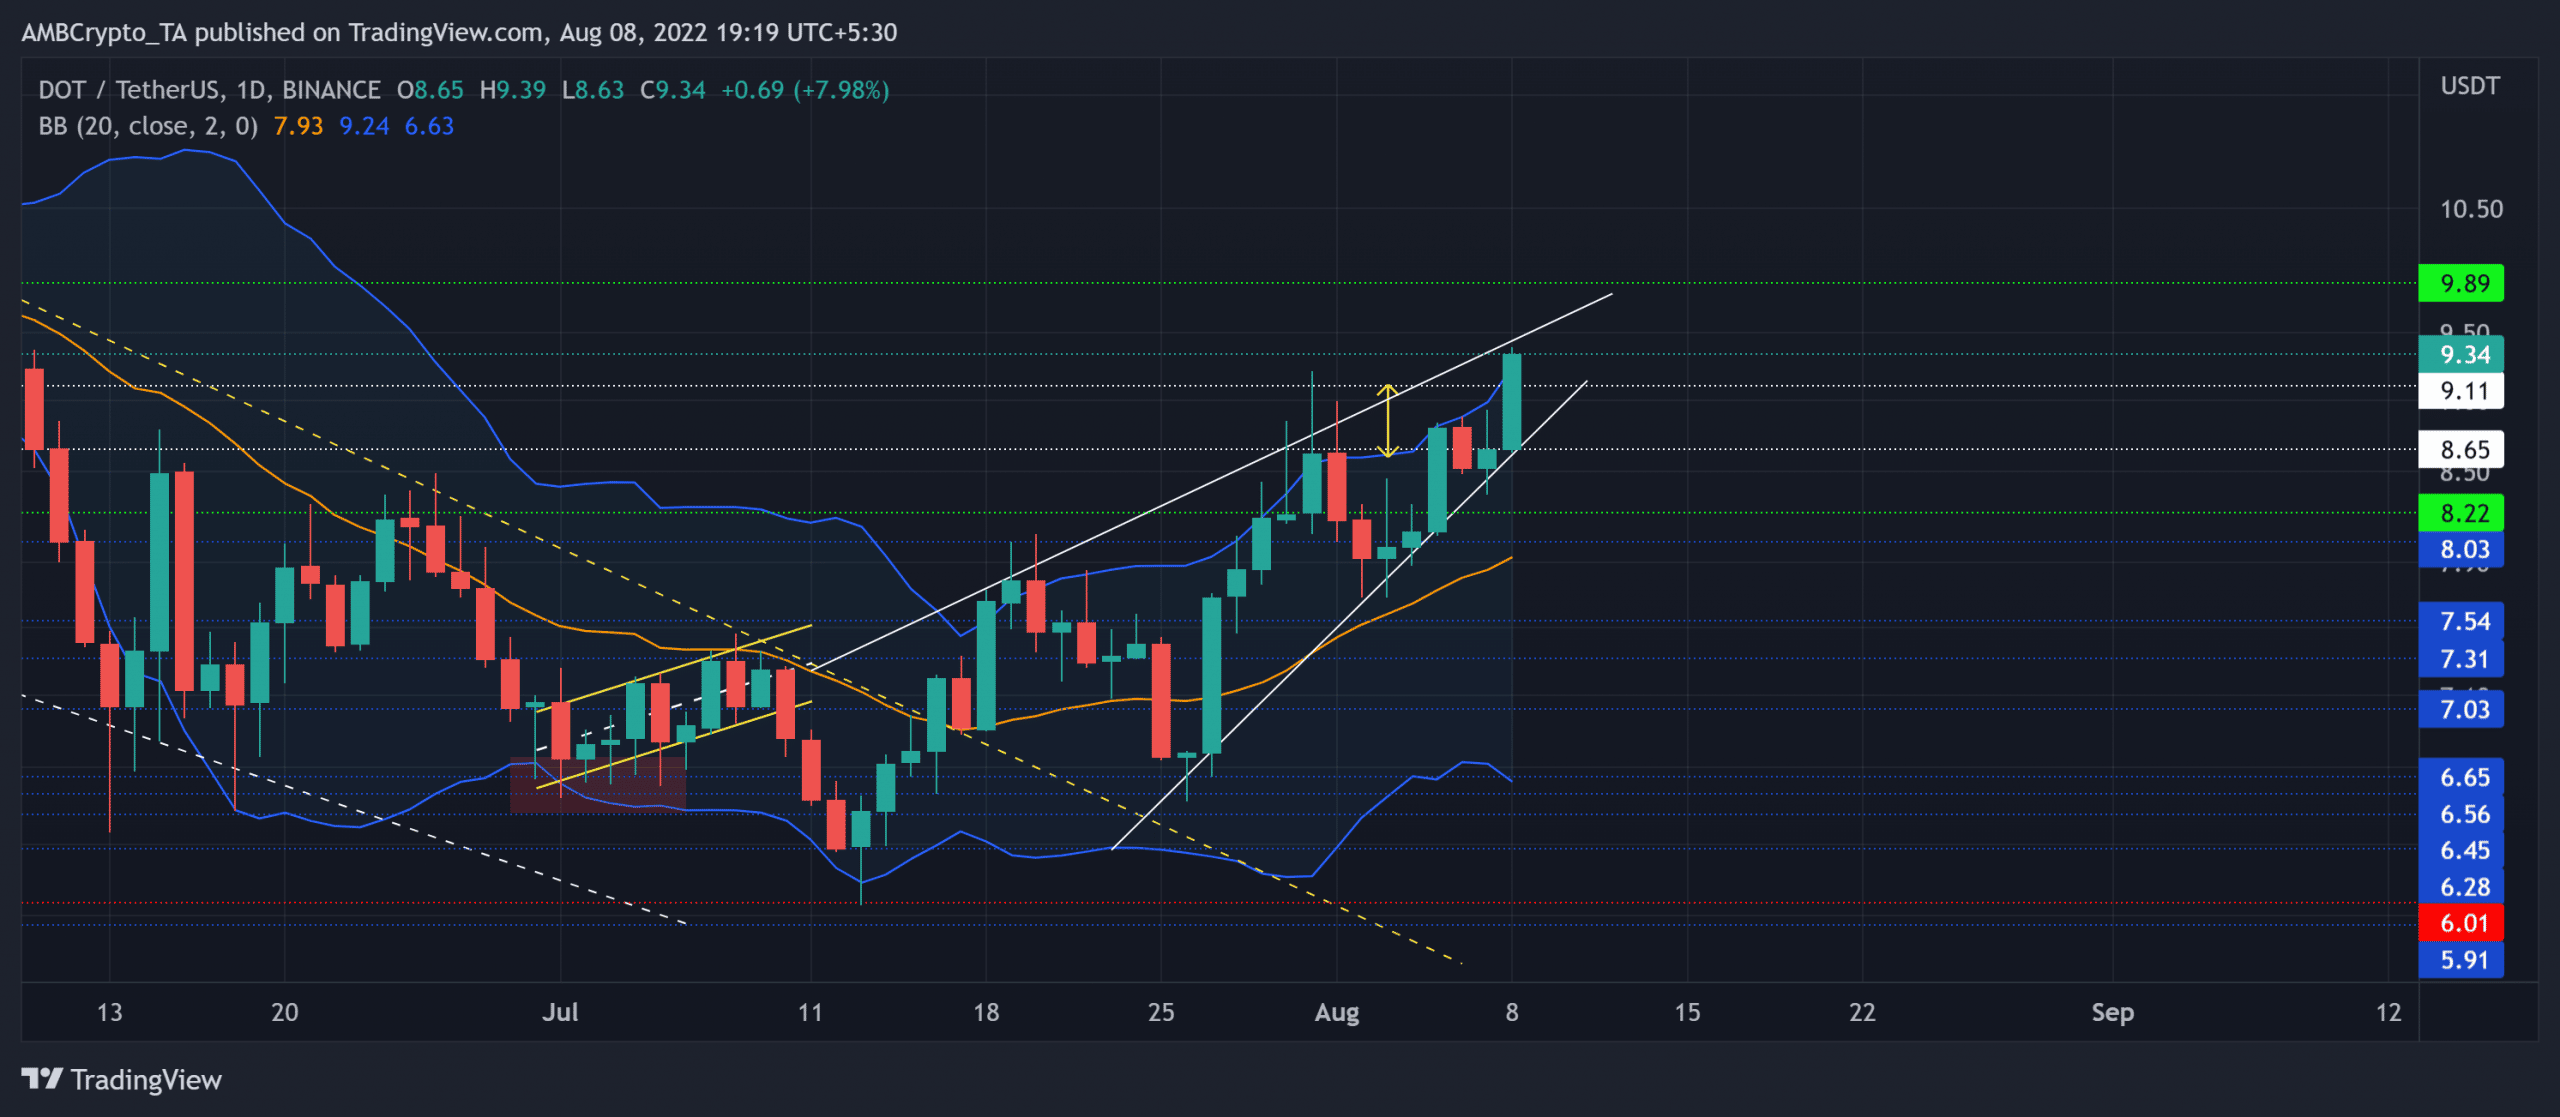The height and width of the screenshot is (1117, 2560).
Task: Click the 7.31 blue price label
Action: click(2461, 659)
